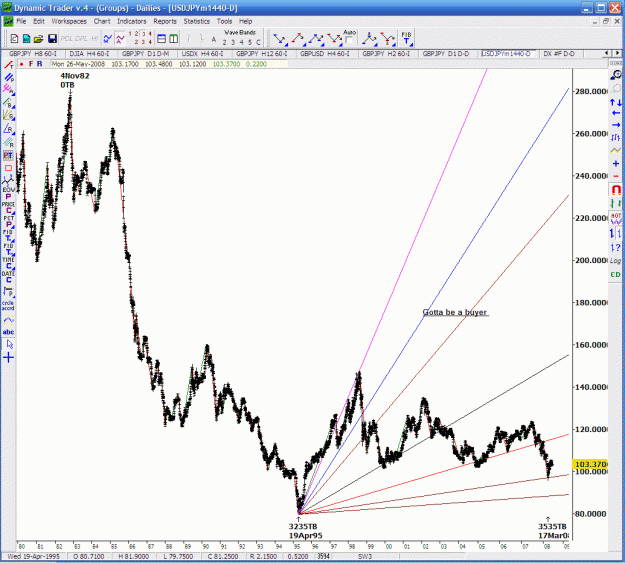
Task: Select the Gann fan G tool
Action: (x=8, y=115)
